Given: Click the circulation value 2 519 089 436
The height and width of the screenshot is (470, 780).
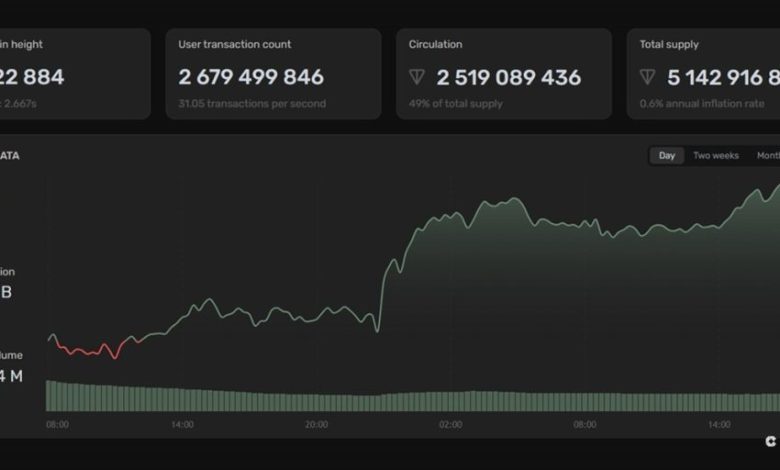Looking at the screenshot, I should click(507, 78).
